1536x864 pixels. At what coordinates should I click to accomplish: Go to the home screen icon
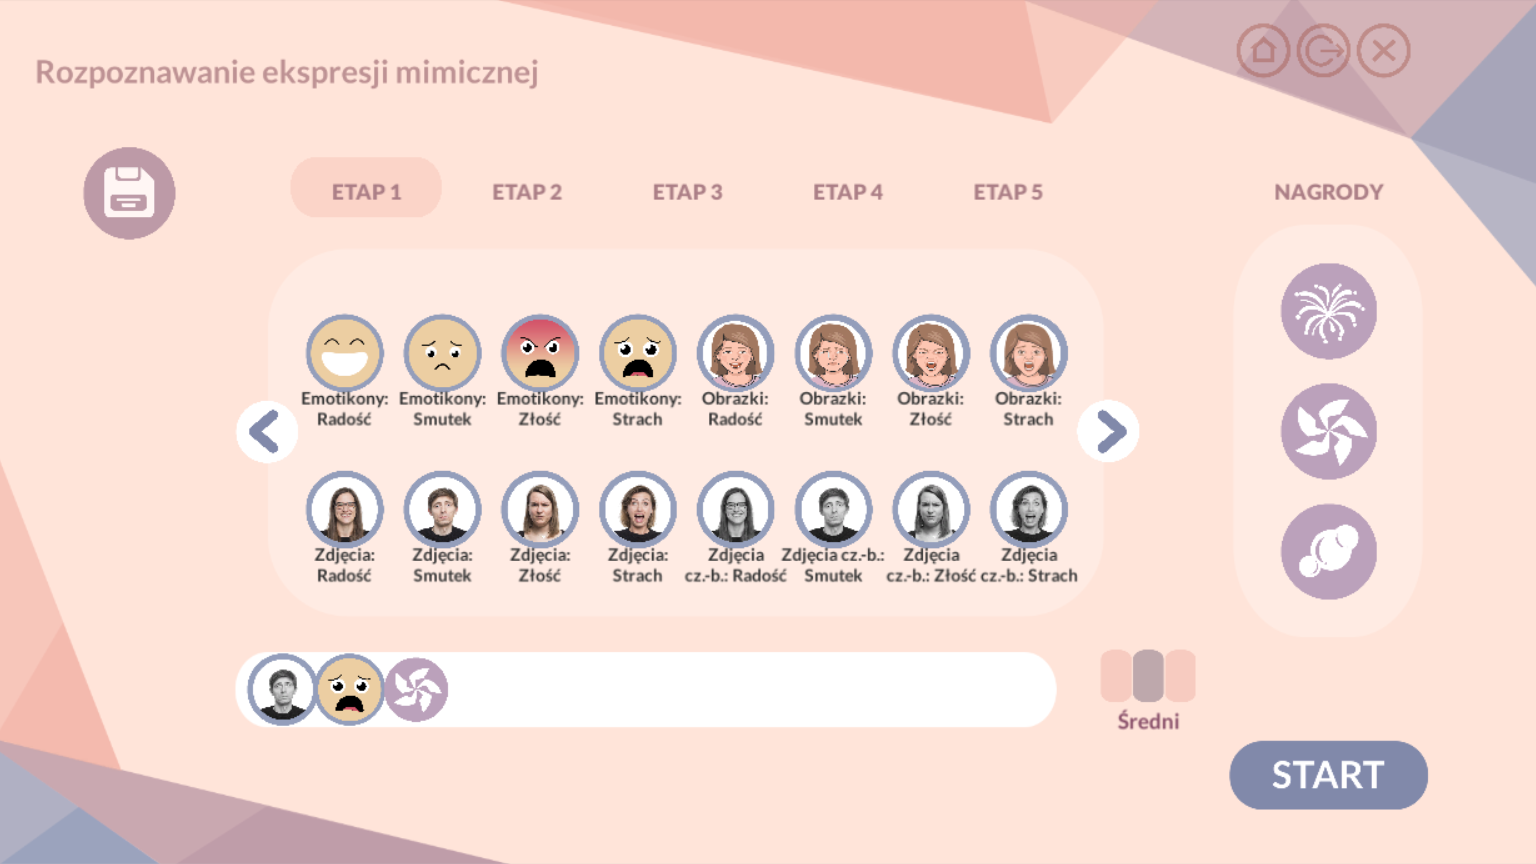(1263, 51)
